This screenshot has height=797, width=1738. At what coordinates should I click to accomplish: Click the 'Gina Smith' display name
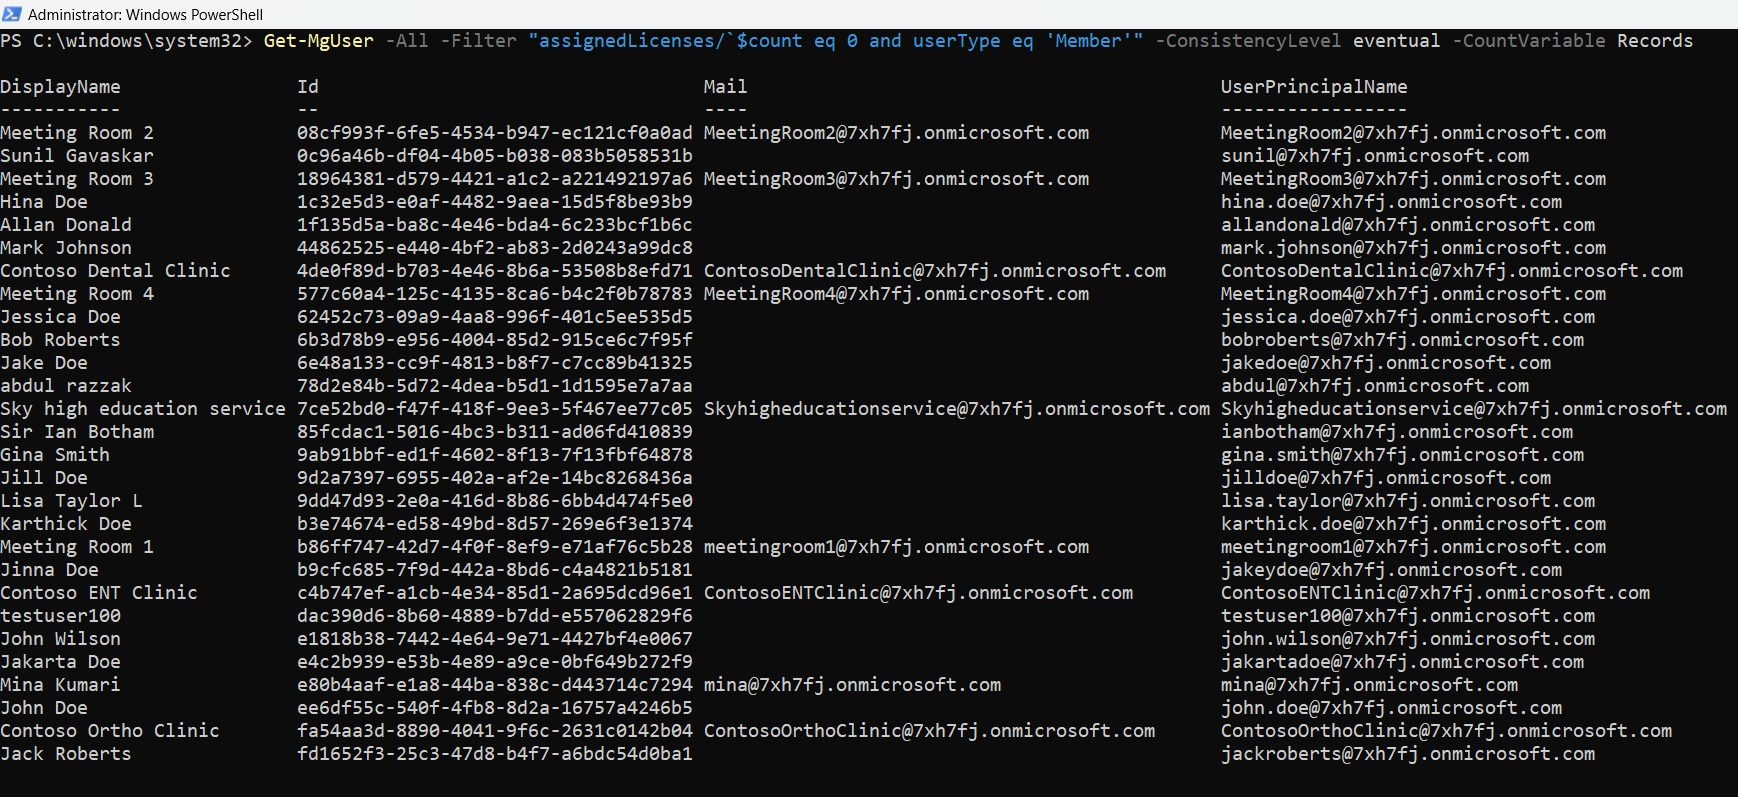pos(55,455)
